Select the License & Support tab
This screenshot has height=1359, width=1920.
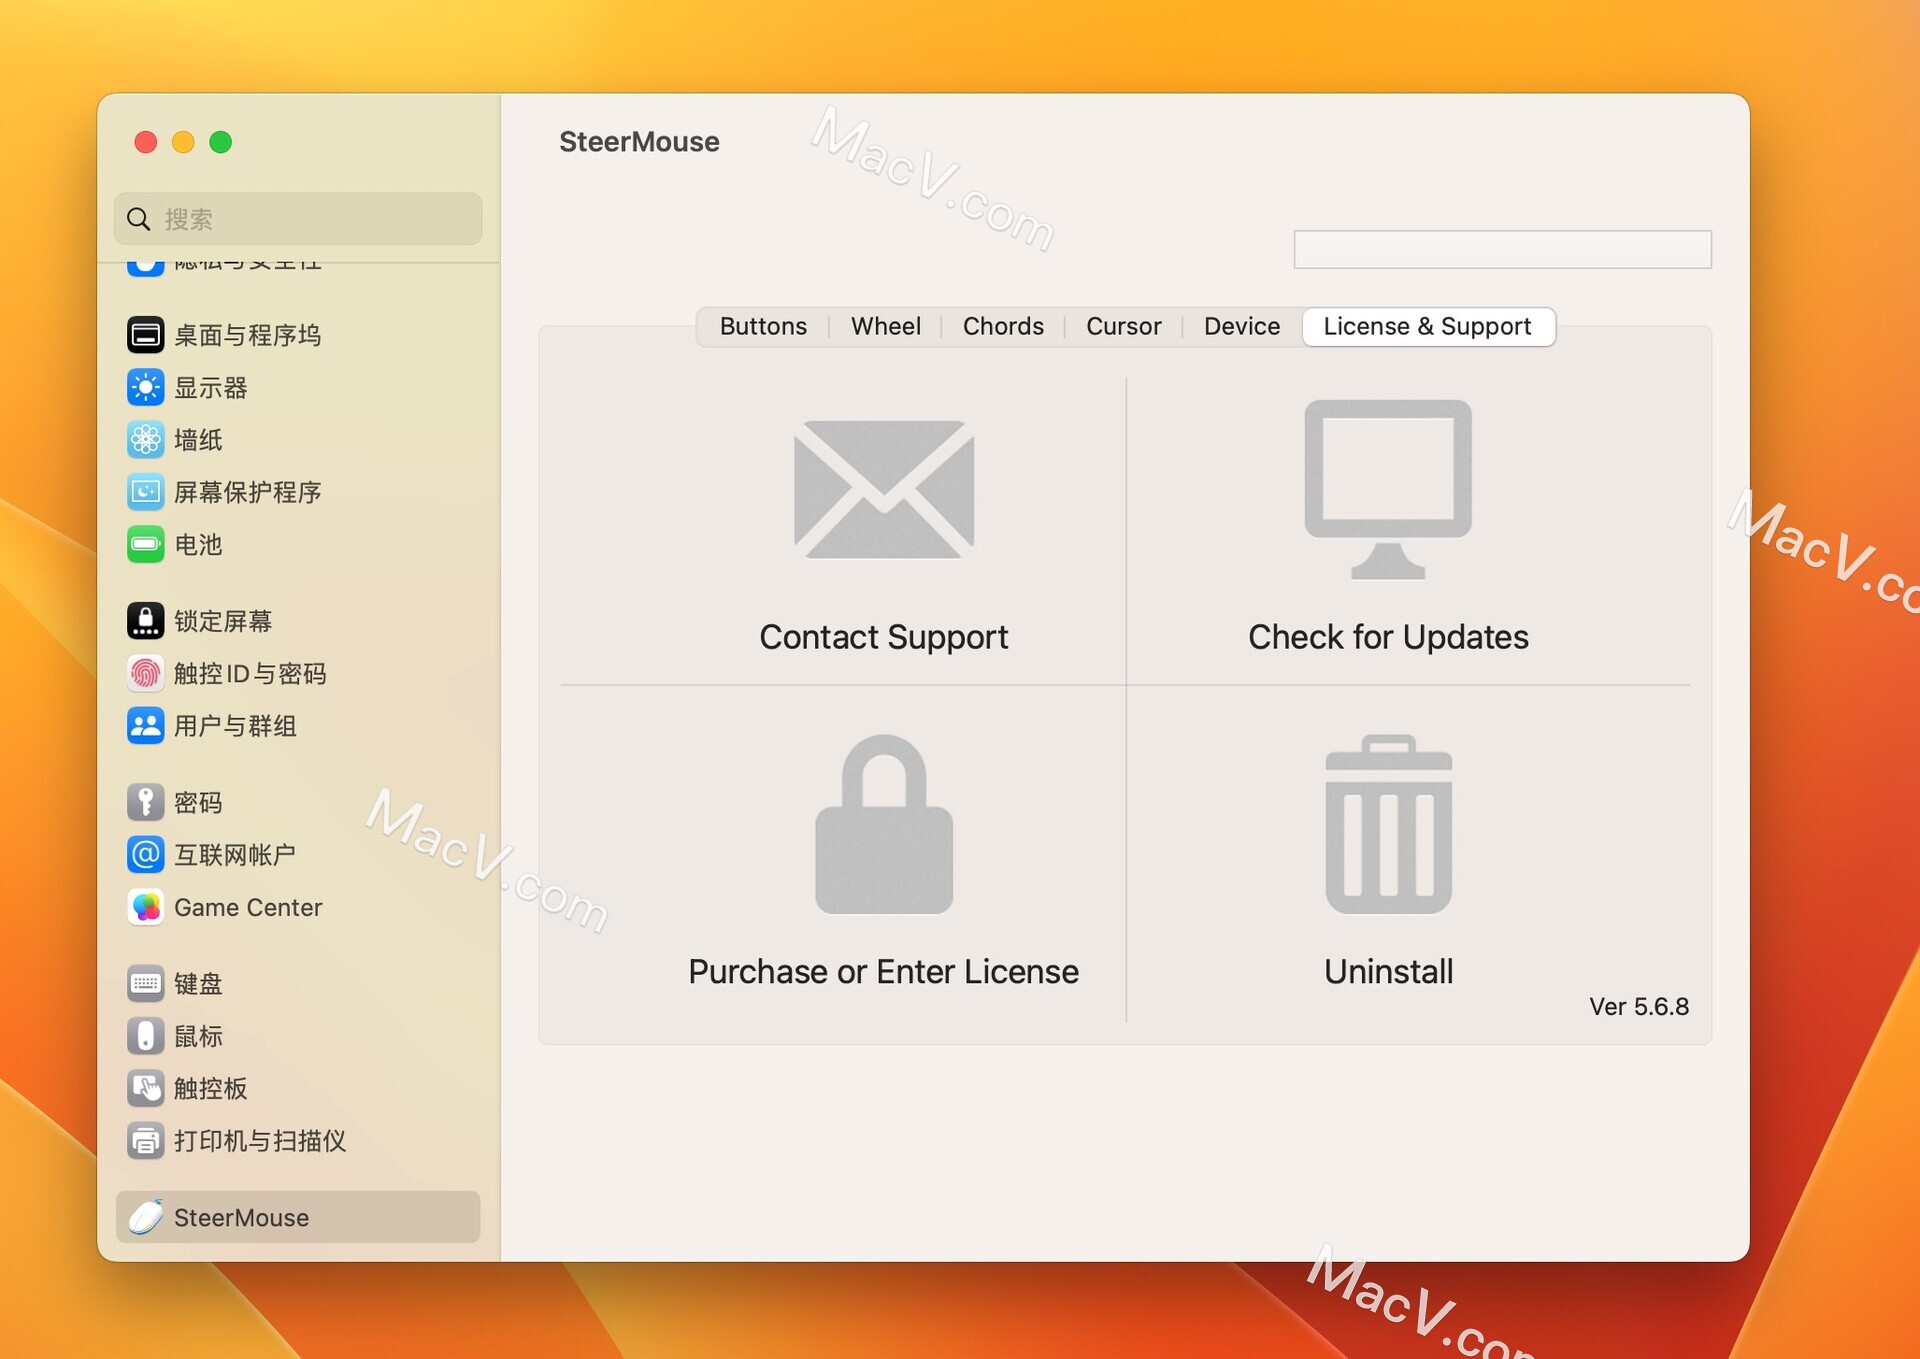pos(1428,327)
